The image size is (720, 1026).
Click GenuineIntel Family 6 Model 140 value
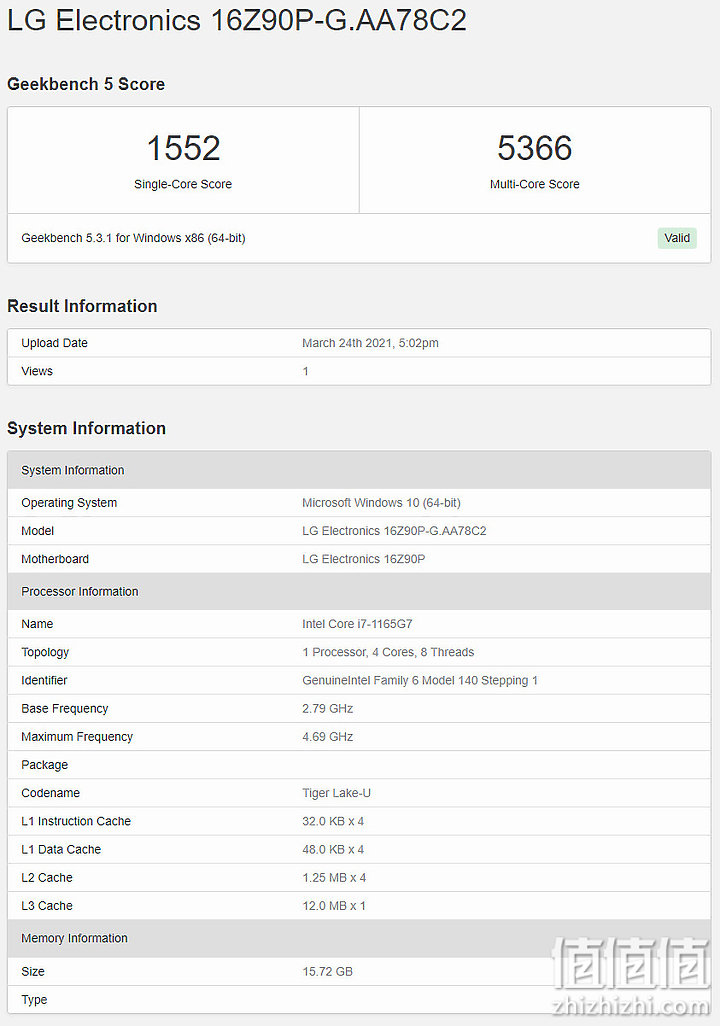[x=420, y=681]
